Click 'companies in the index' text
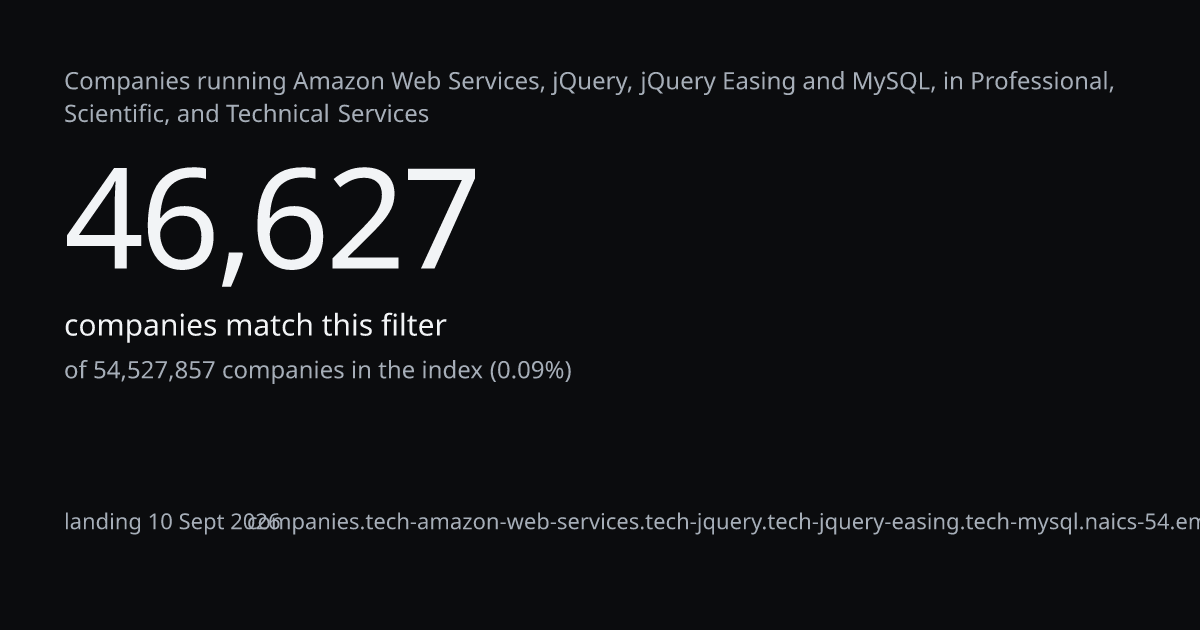Image resolution: width=1200 pixels, height=630 pixels. (352, 371)
